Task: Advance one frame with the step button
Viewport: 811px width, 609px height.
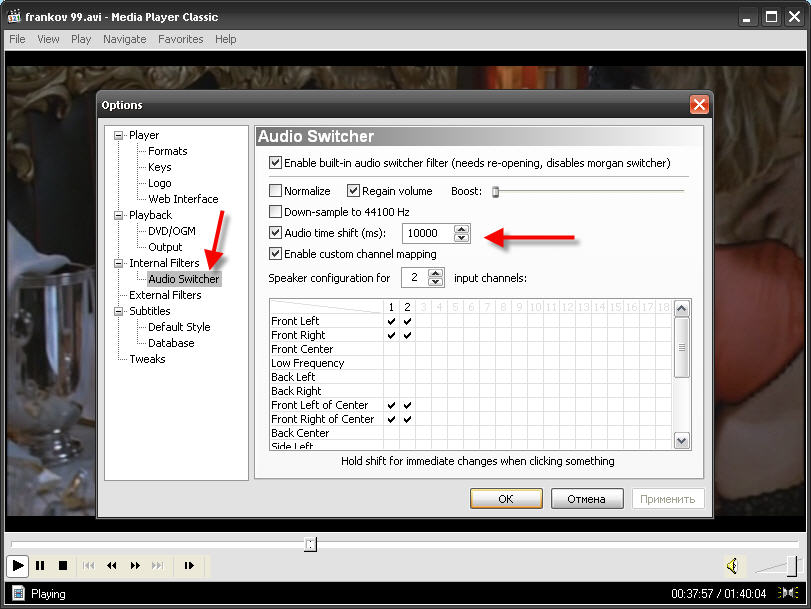Action: (189, 566)
